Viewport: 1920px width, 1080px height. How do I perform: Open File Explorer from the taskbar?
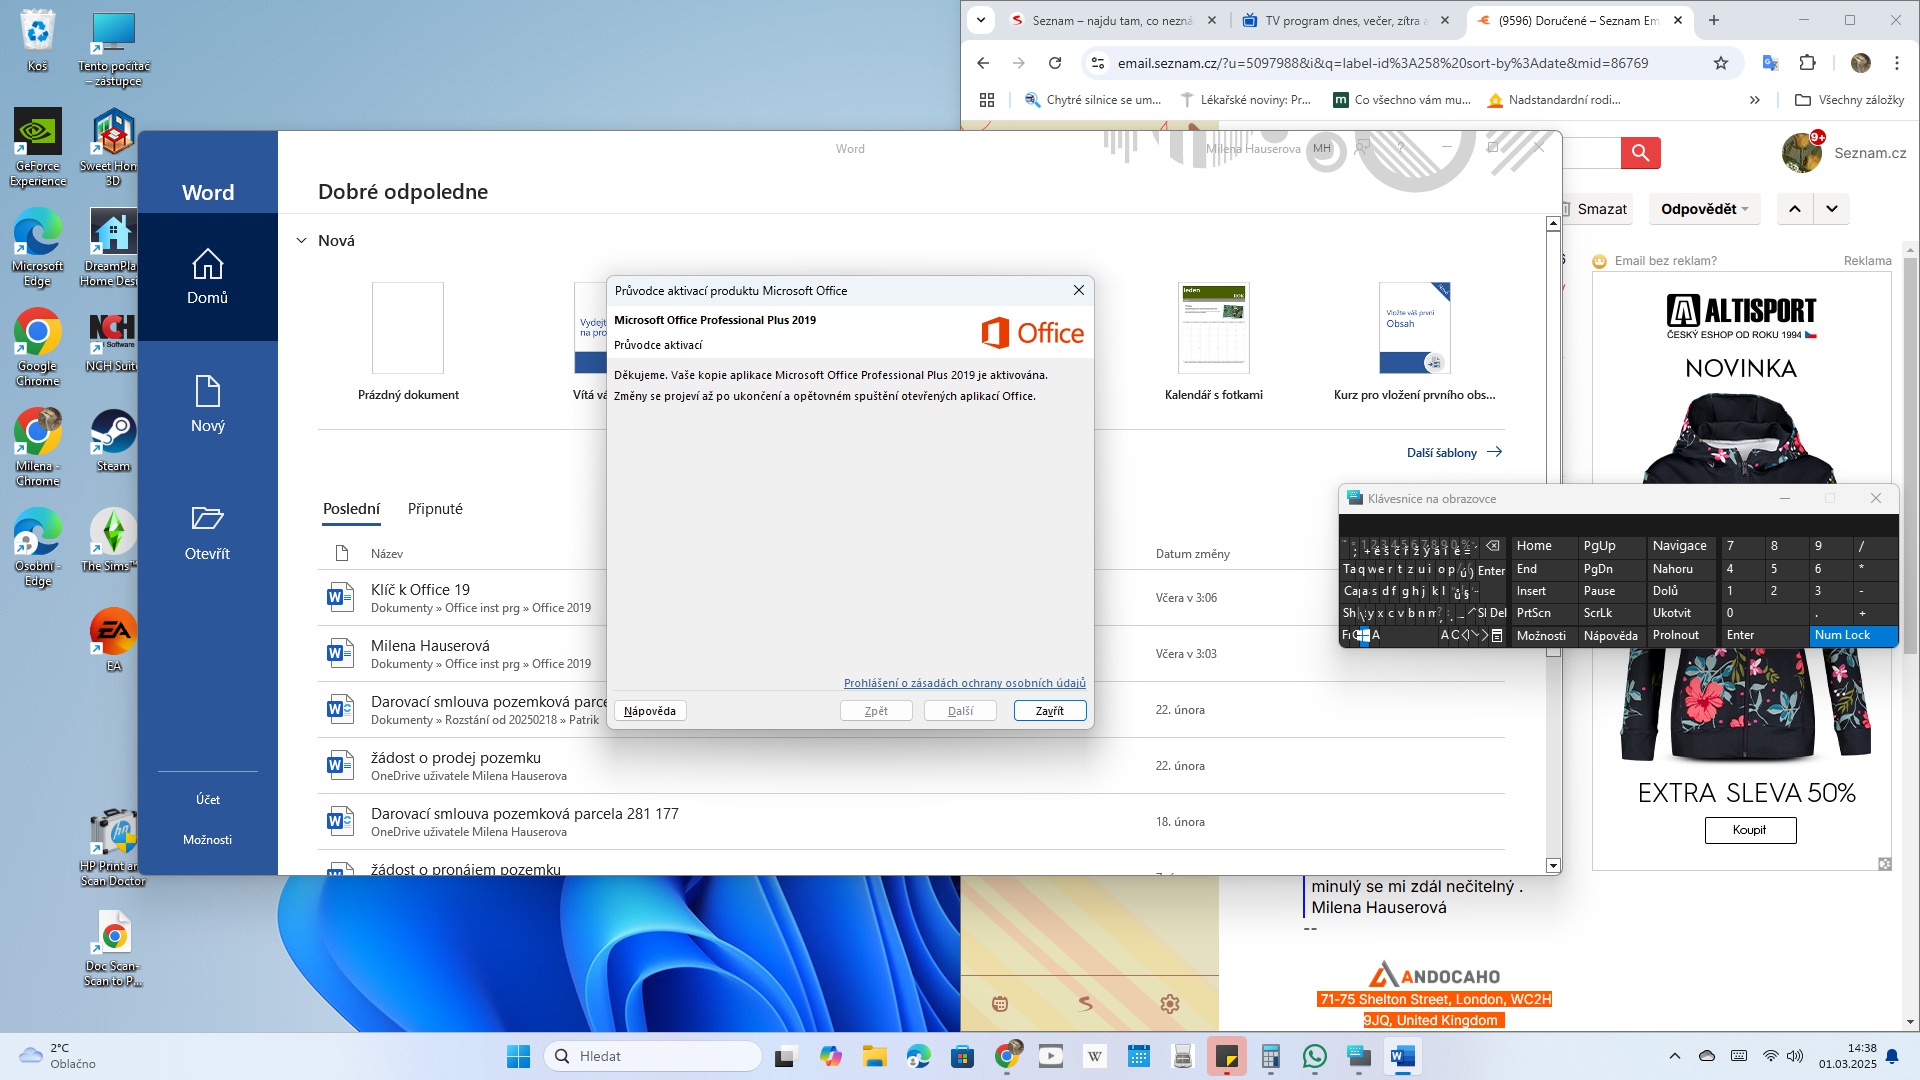tap(875, 1056)
